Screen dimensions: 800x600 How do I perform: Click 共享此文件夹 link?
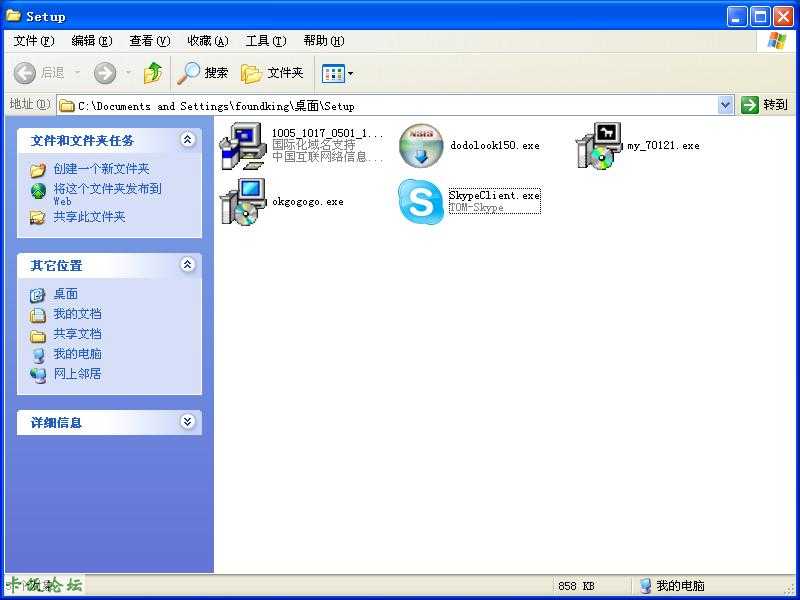pos(89,217)
